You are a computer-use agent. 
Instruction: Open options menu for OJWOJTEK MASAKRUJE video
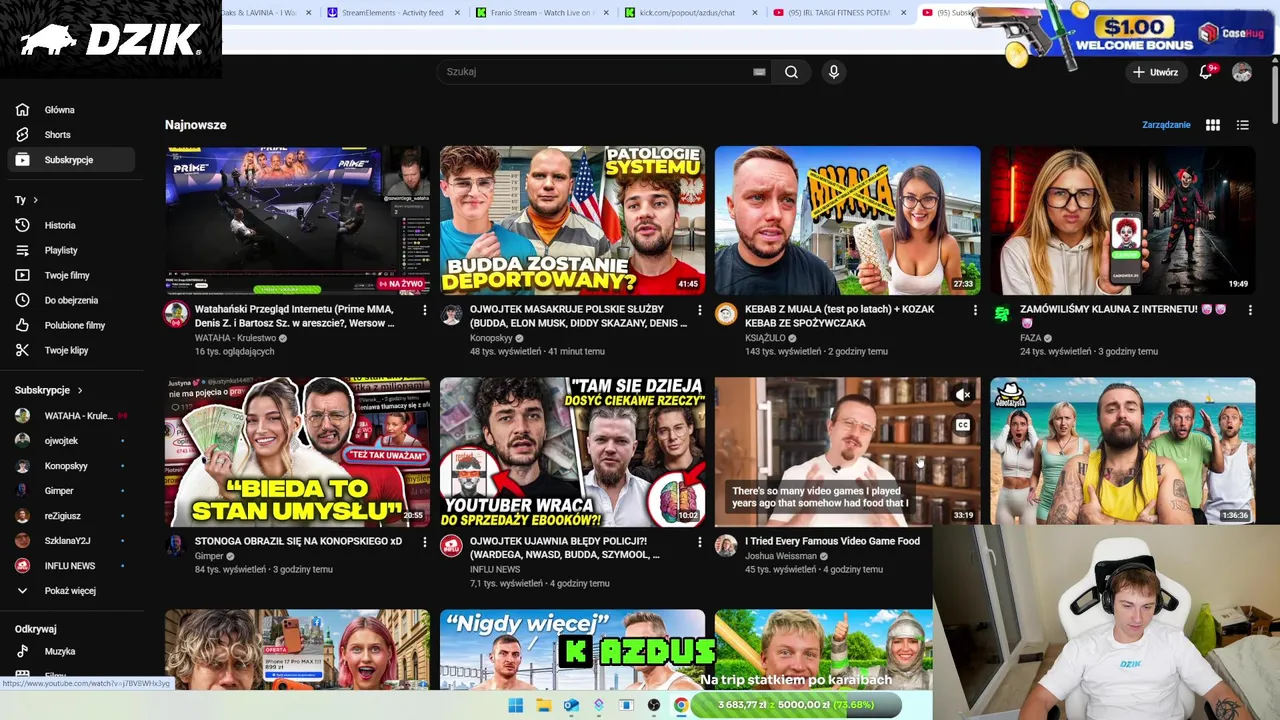[700, 310]
